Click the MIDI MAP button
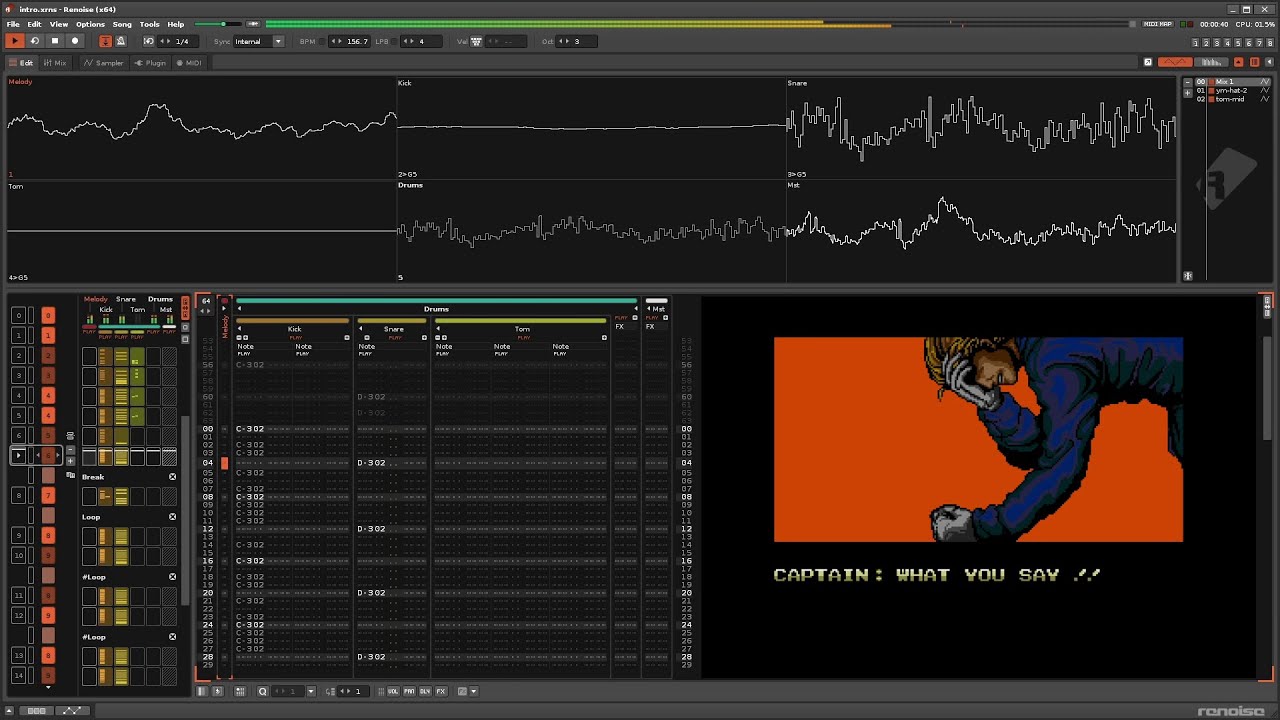 coord(1158,24)
